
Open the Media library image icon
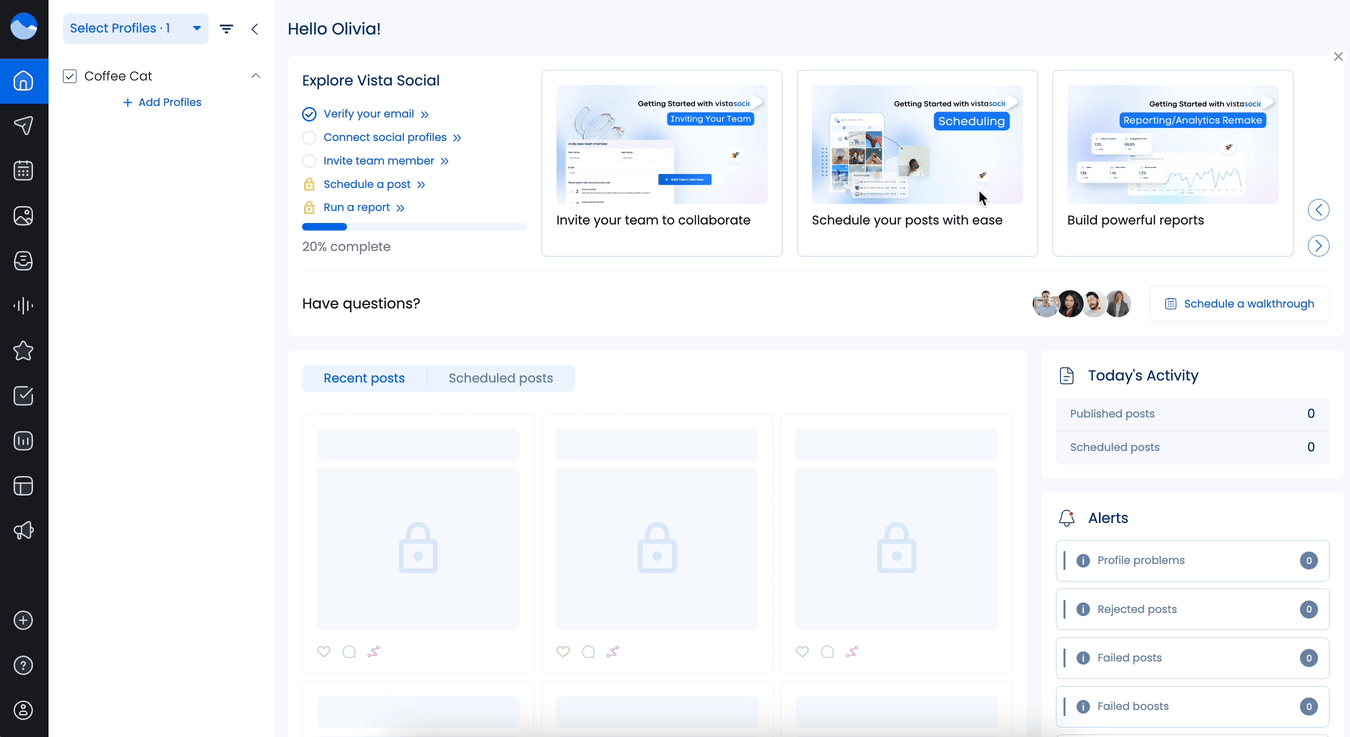coord(24,216)
